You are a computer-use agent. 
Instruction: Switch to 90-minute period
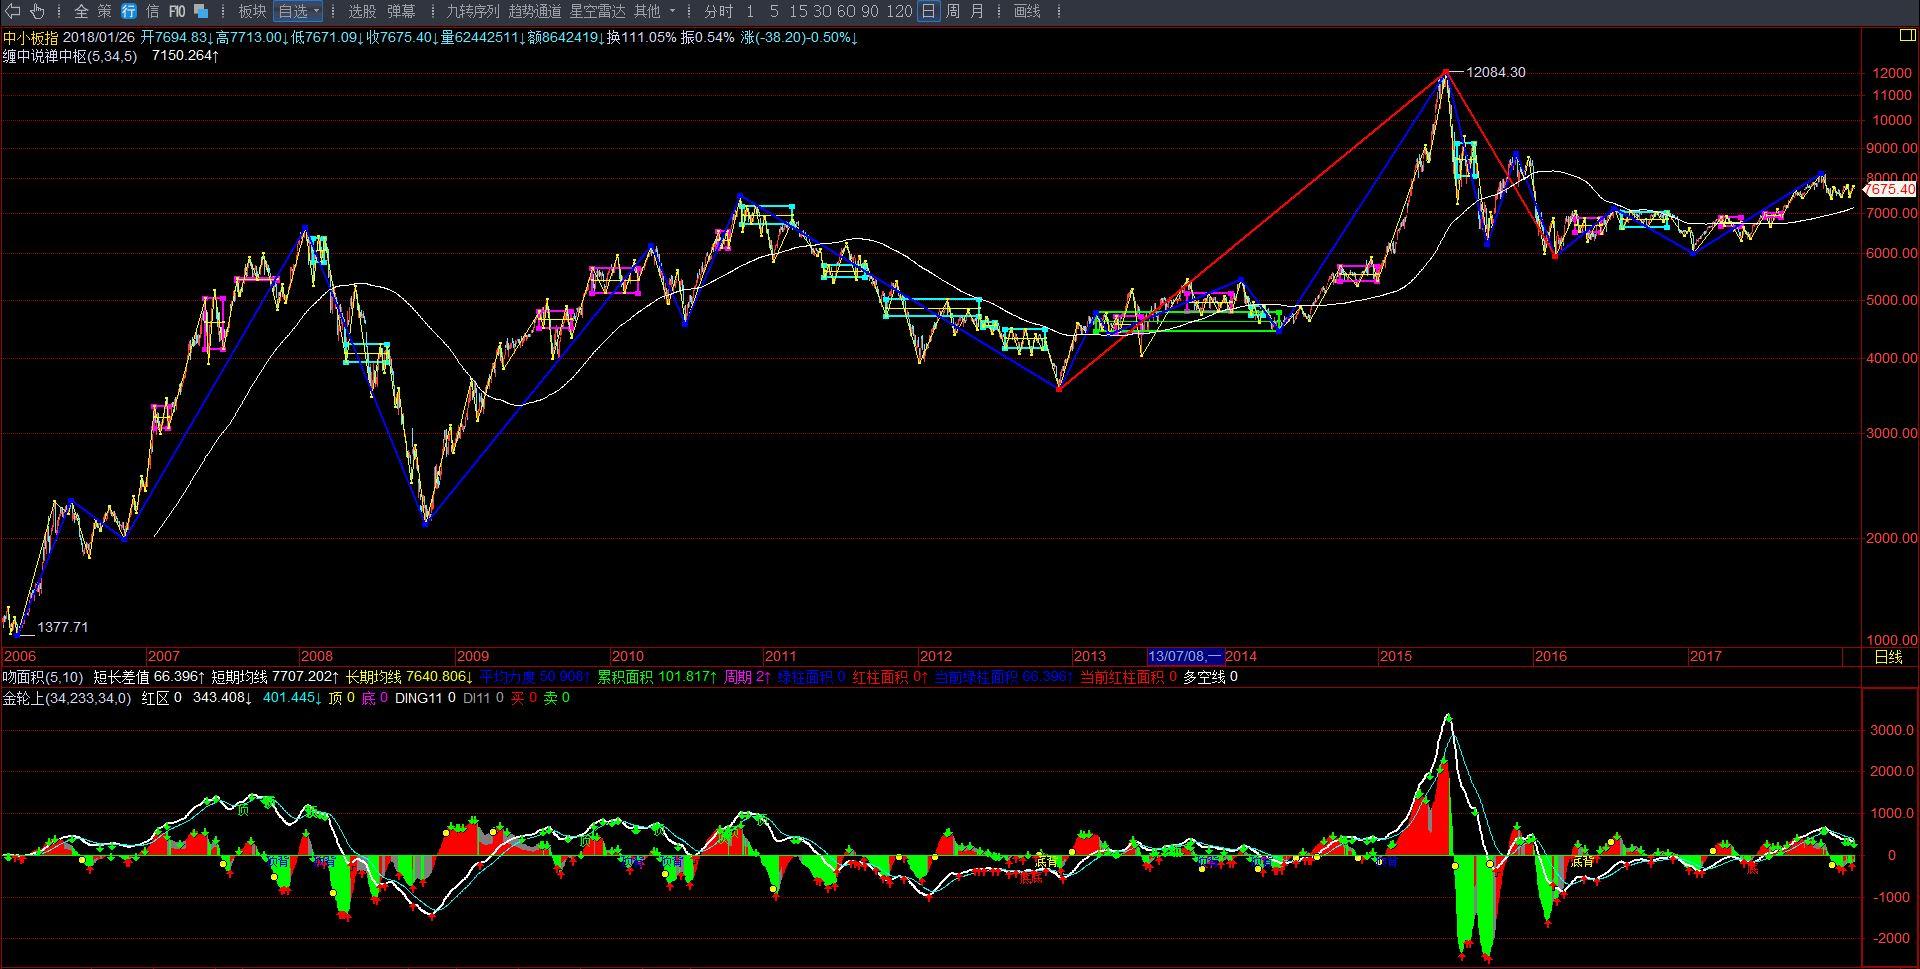point(870,11)
